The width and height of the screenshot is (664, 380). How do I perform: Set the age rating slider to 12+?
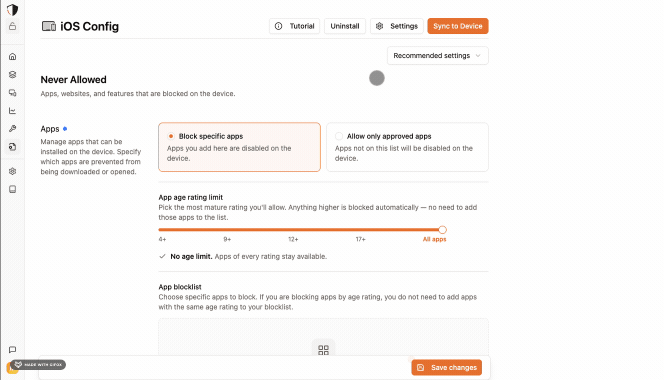point(293,239)
